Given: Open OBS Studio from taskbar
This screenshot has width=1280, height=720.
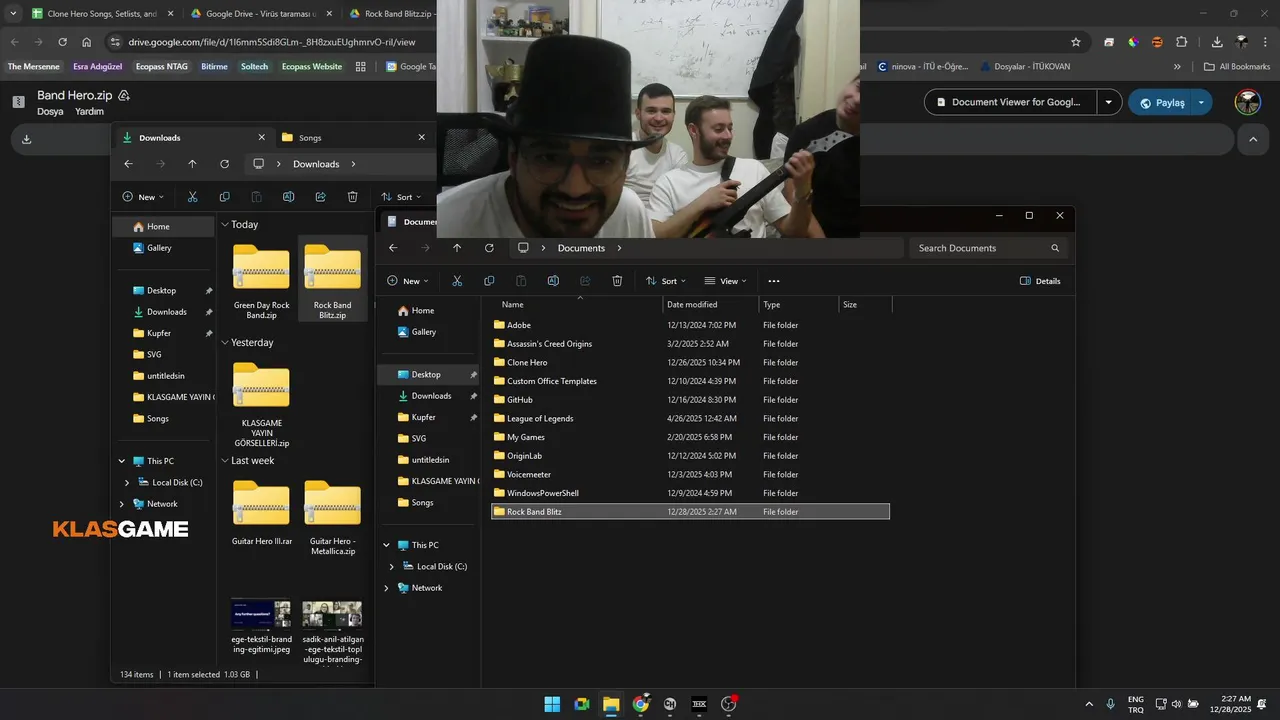Looking at the screenshot, I should 728,704.
